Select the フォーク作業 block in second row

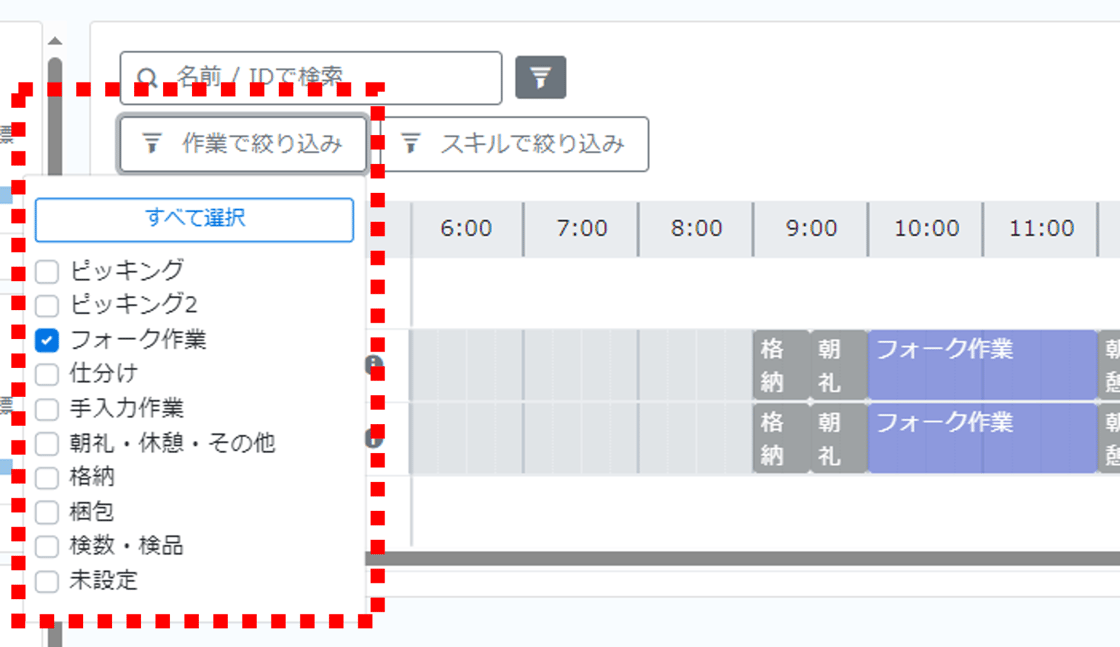[x=982, y=438]
